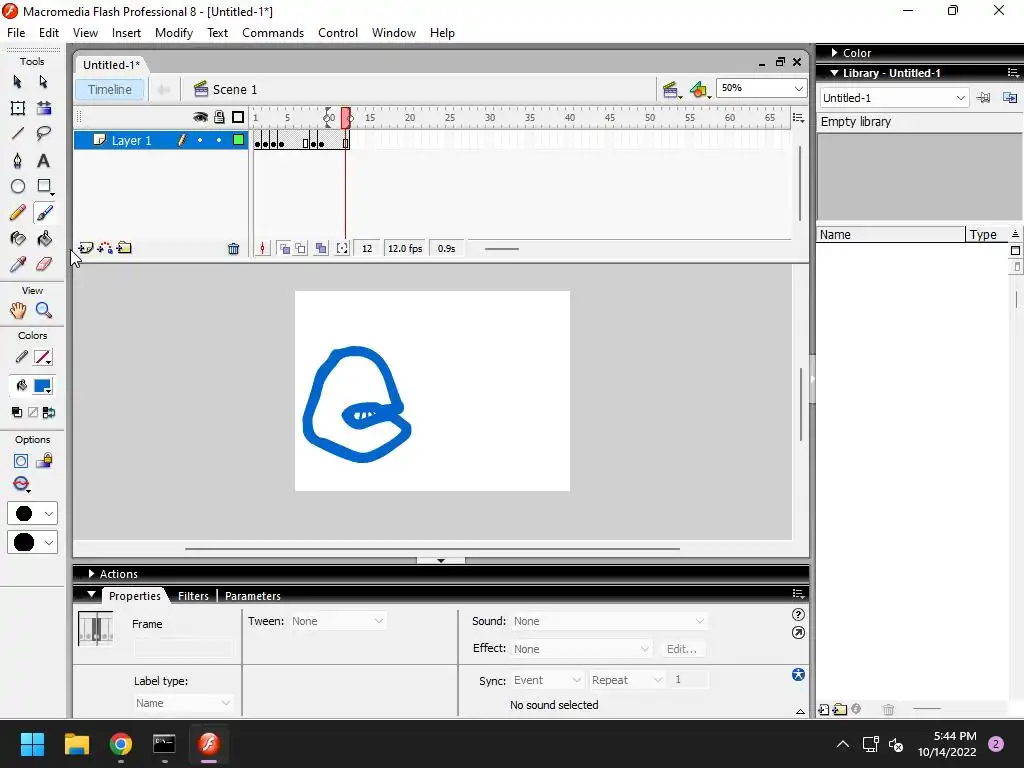1024x768 pixels.
Task: Click Edit Scene clapper icon
Action: pyautogui.click(x=670, y=89)
